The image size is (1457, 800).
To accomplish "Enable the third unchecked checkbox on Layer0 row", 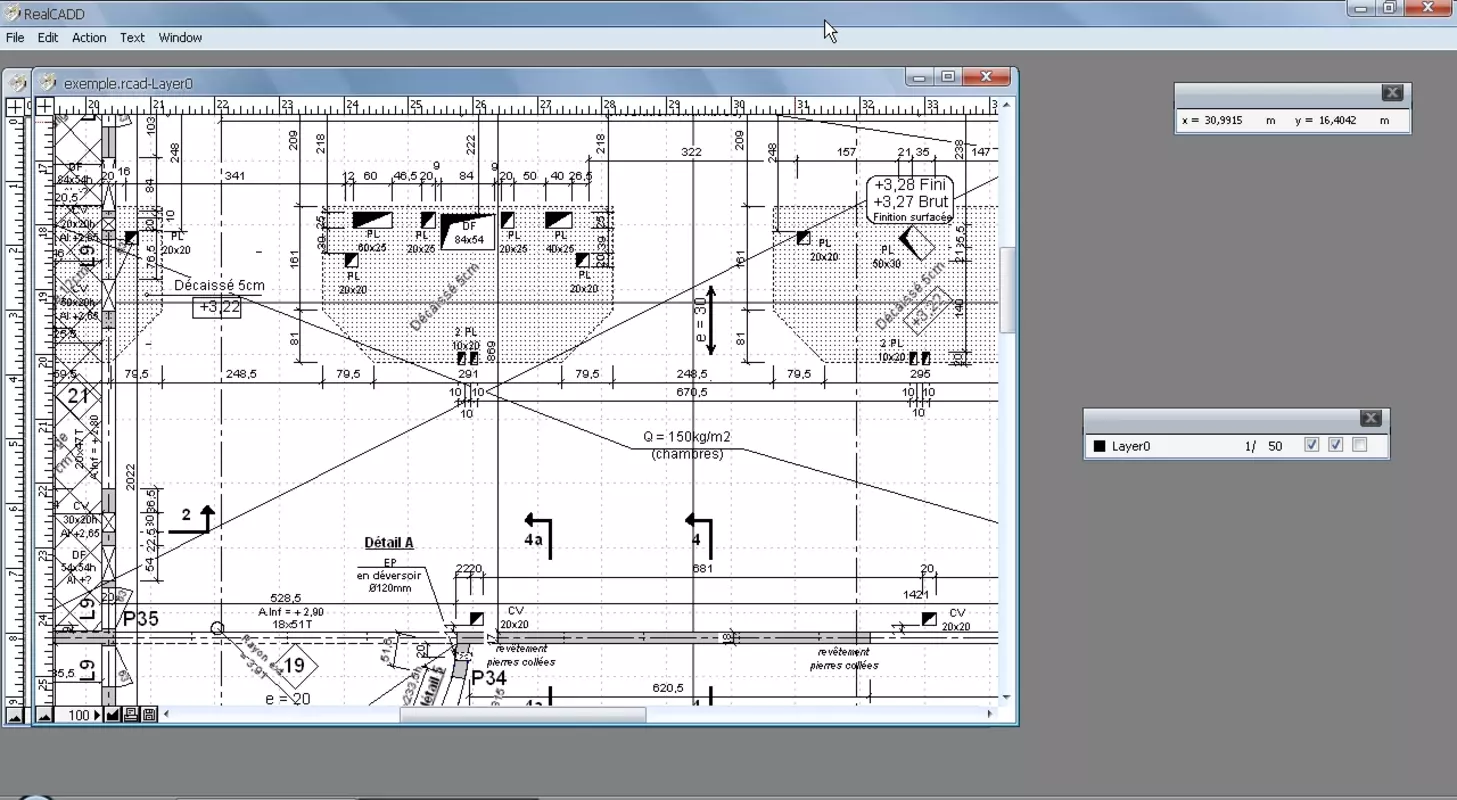I will (1360, 445).
